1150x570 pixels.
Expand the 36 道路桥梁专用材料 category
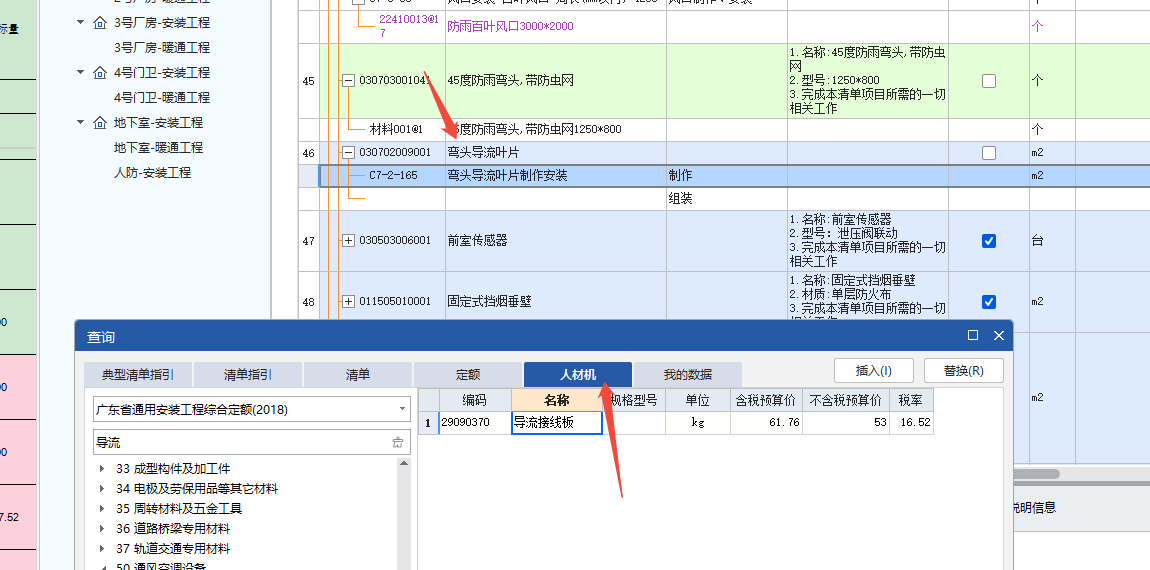click(x=102, y=528)
